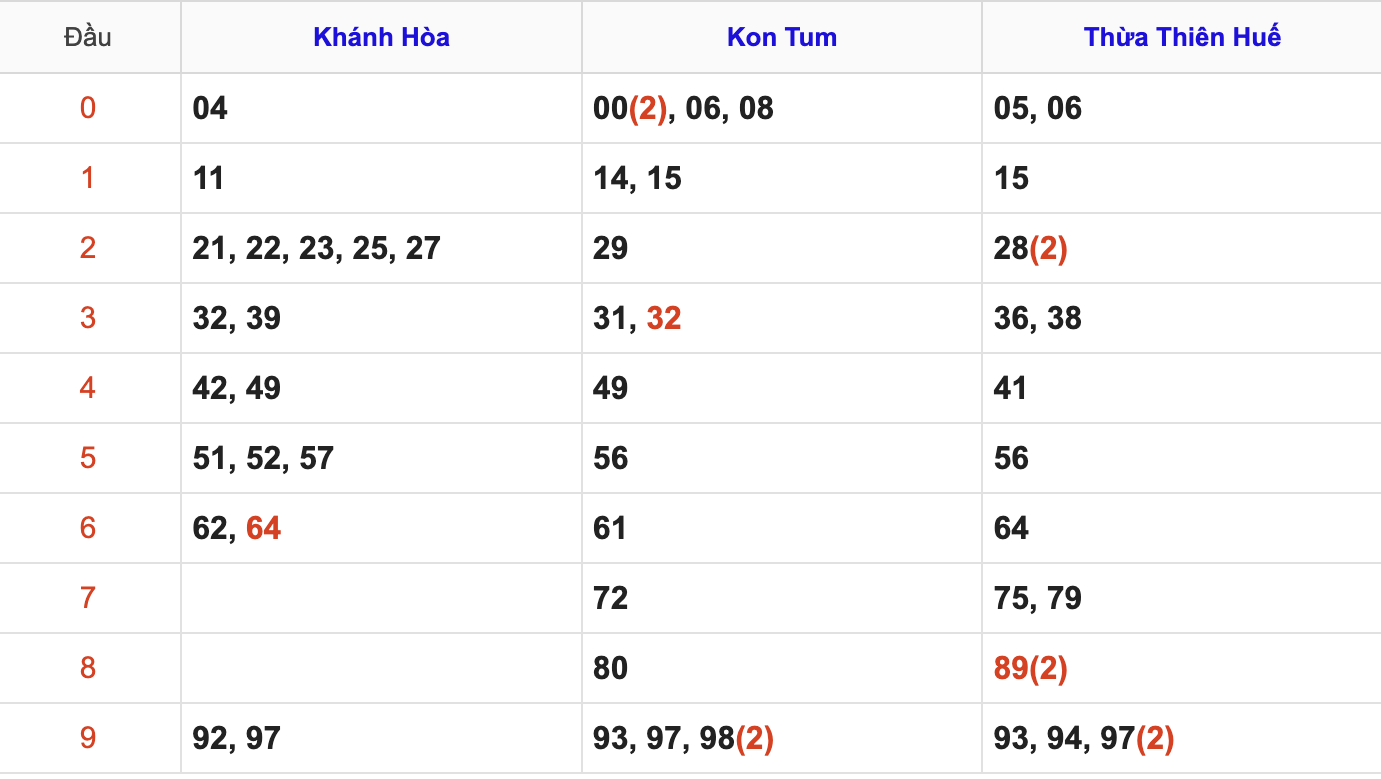This screenshot has width=1381, height=779.
Task: Click the 93, 97, 98(2) cell
Action: click(x=782, y=738)
